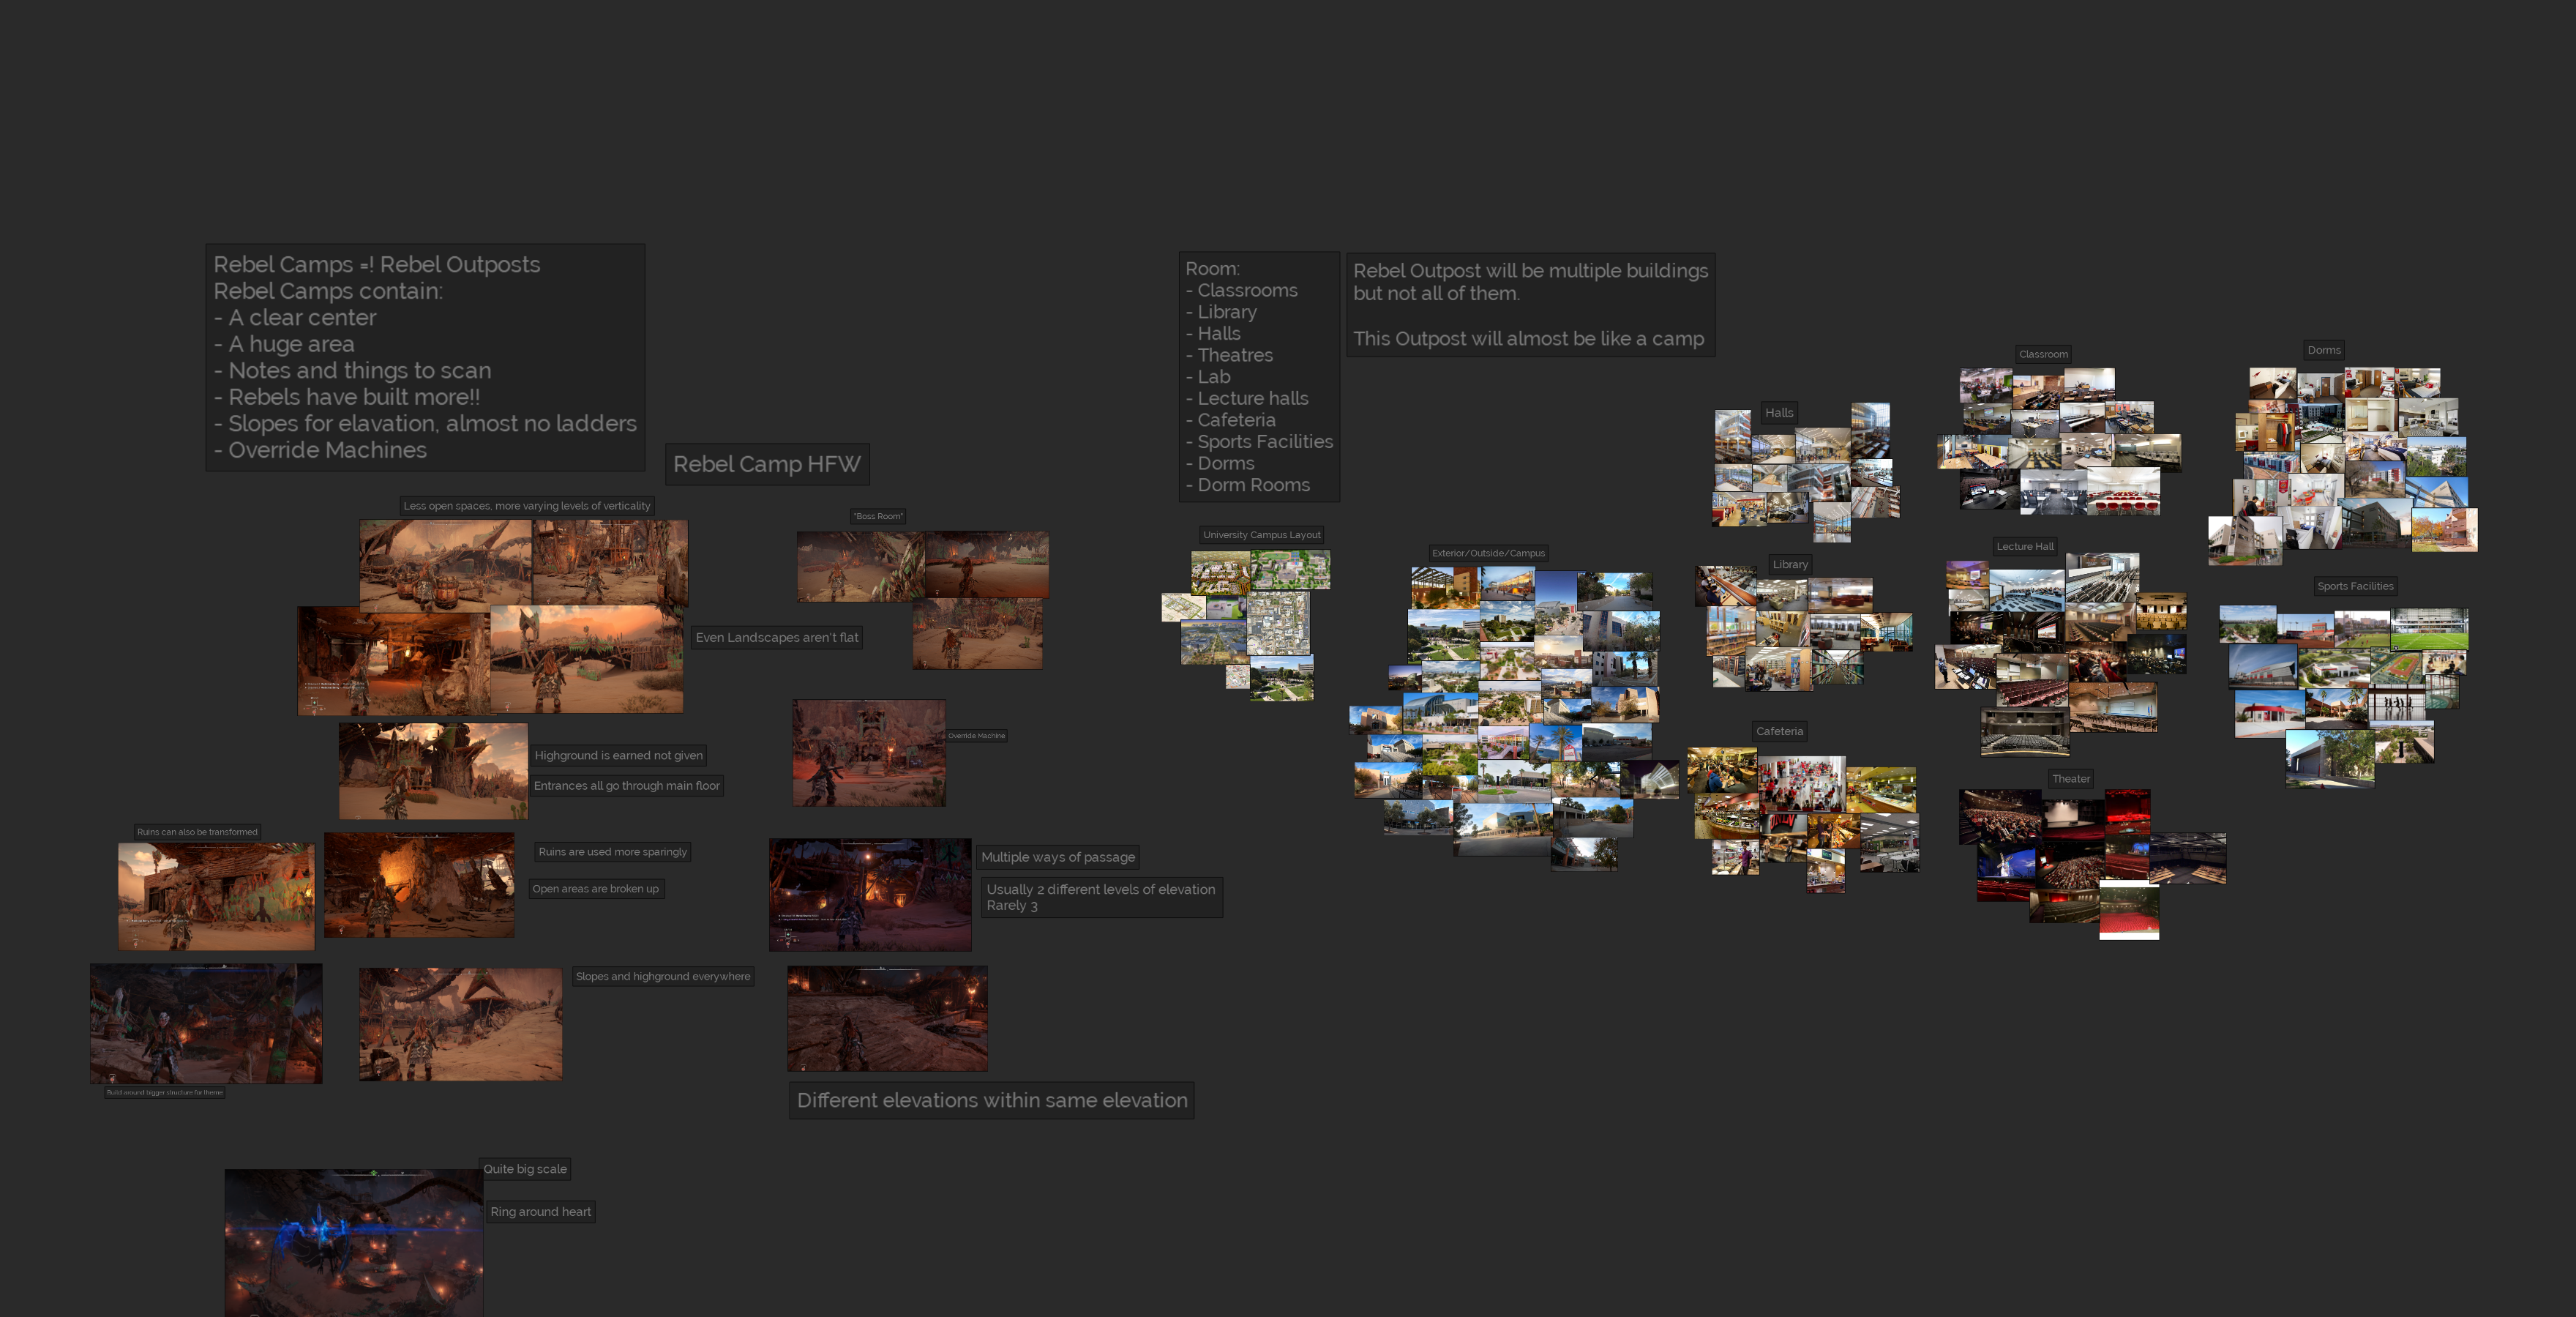Select the screenshot next to "Override Machine" label
2576x1317 pixels.
click(x=869, y=753)
